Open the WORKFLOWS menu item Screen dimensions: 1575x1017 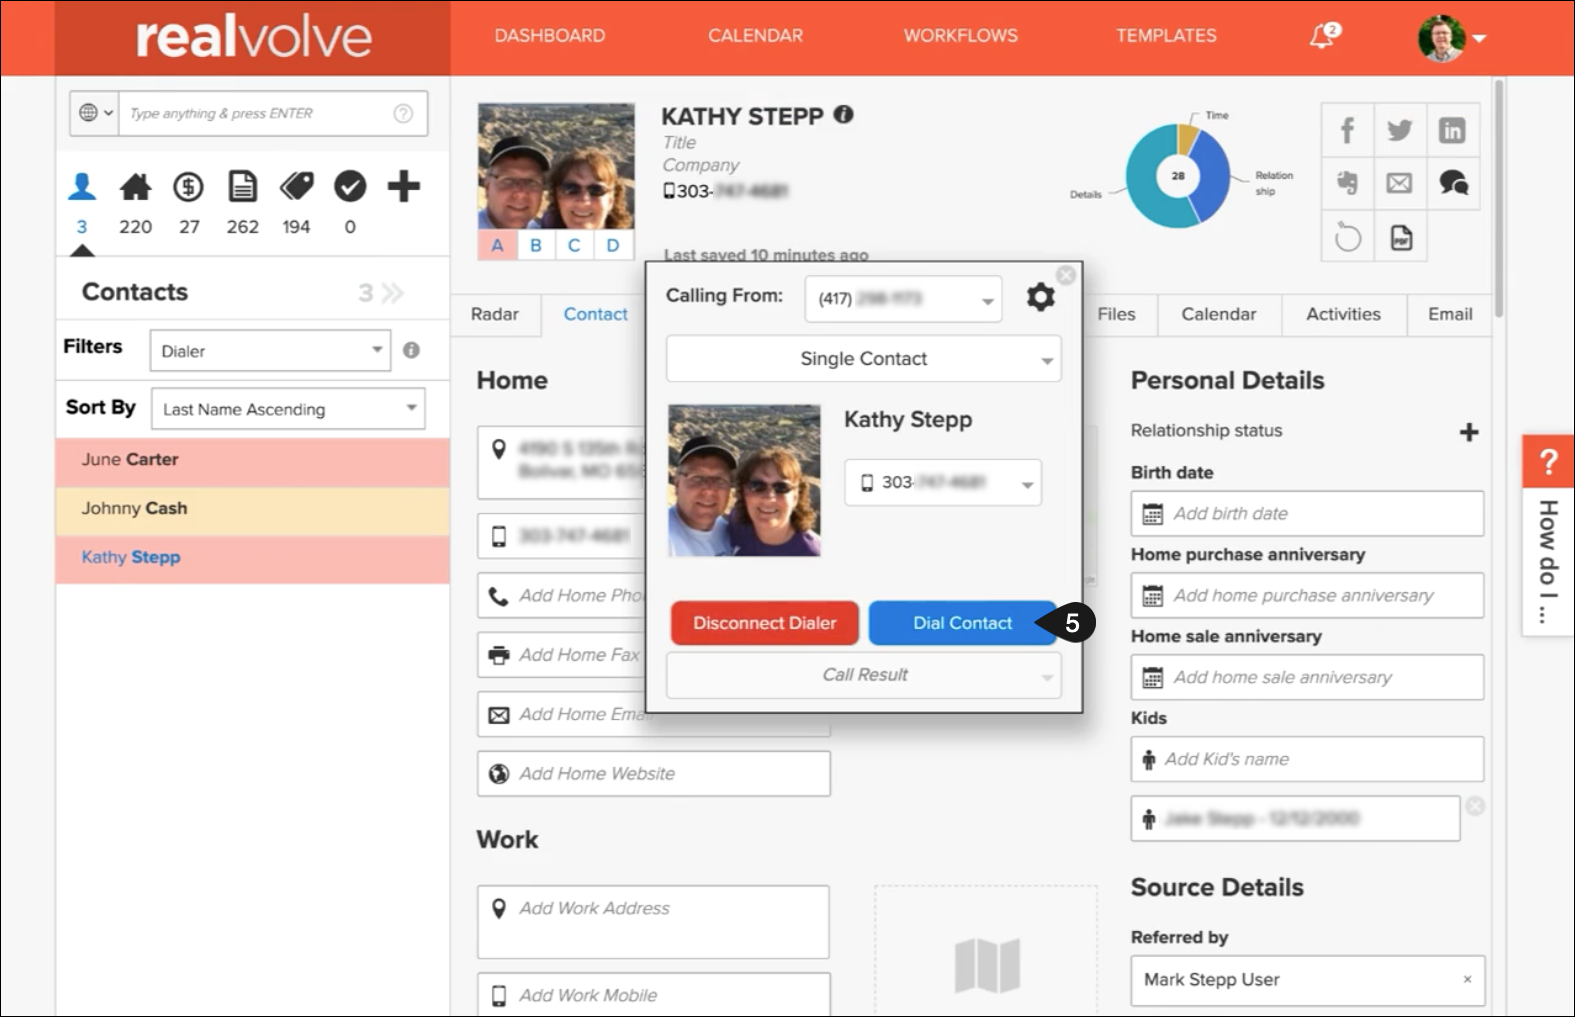point(960,36)
